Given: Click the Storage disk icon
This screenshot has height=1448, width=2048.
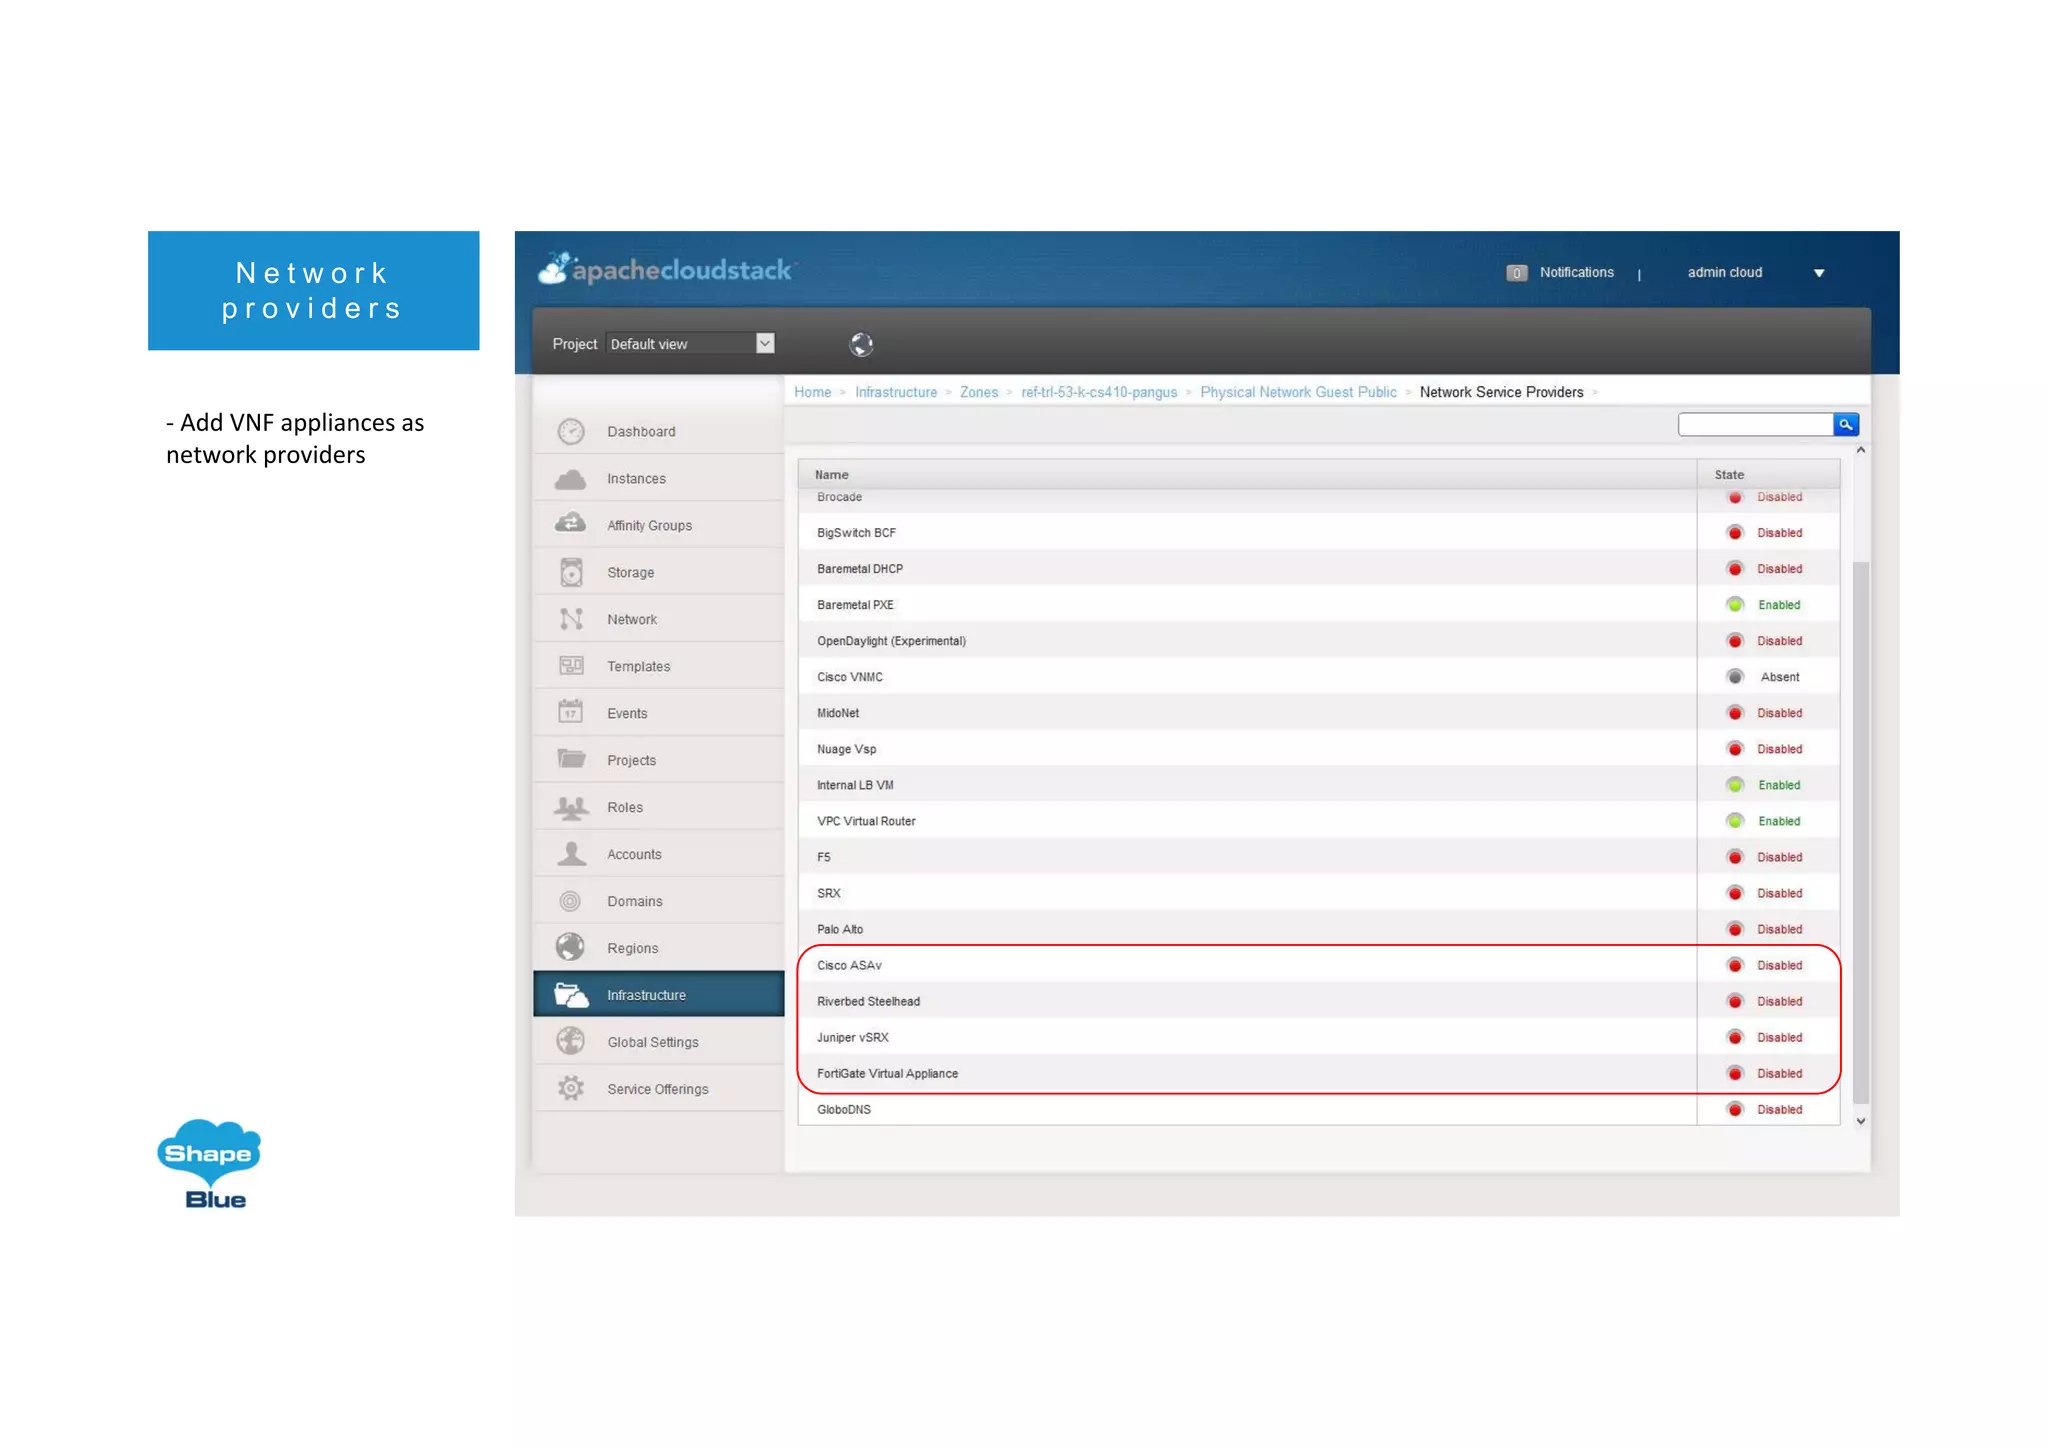Looking at the screenshot, I should pyautogui.click(x=571, y=572).
